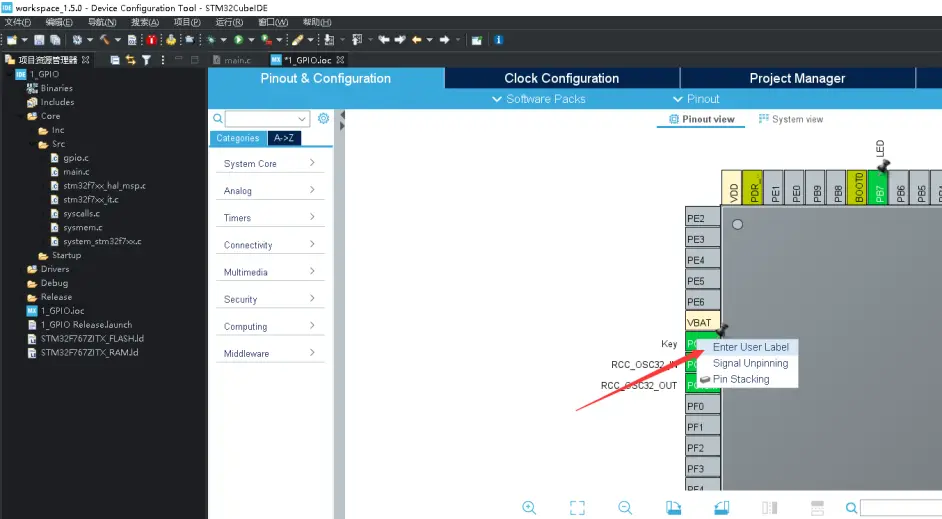Image resolution: width=942 pixels, height=519 pixels.
Task: Open the category search combo box dropdown
Action: pos(302,119)
